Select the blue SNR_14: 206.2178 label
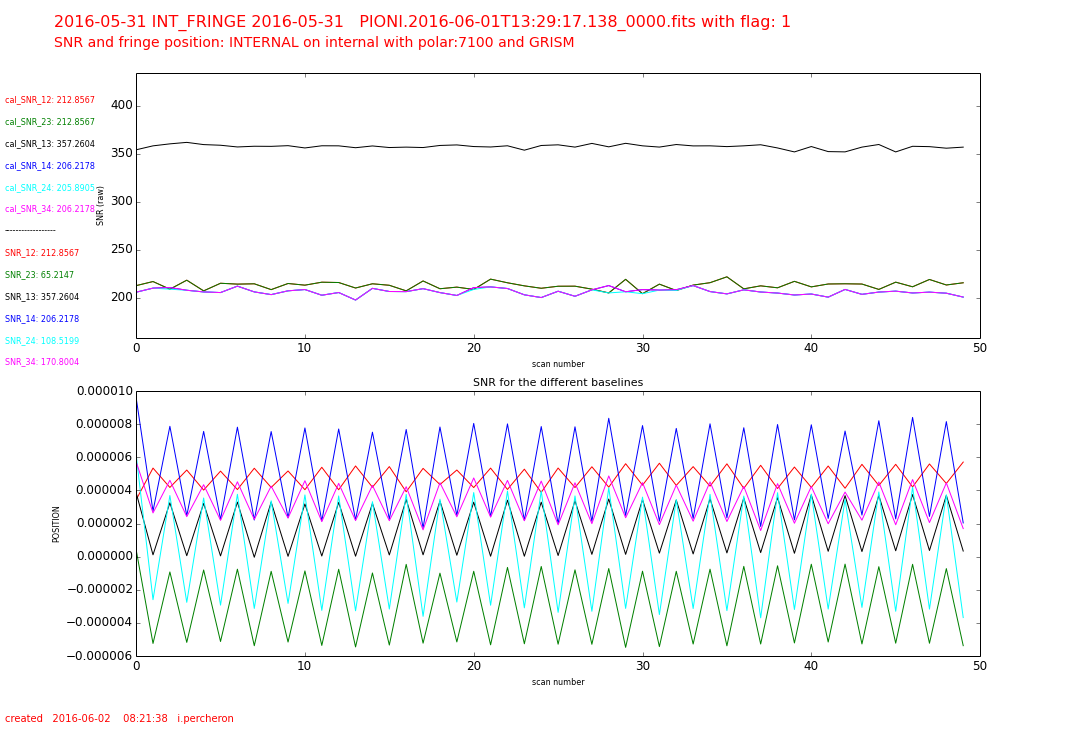 [x=42, y=319]
